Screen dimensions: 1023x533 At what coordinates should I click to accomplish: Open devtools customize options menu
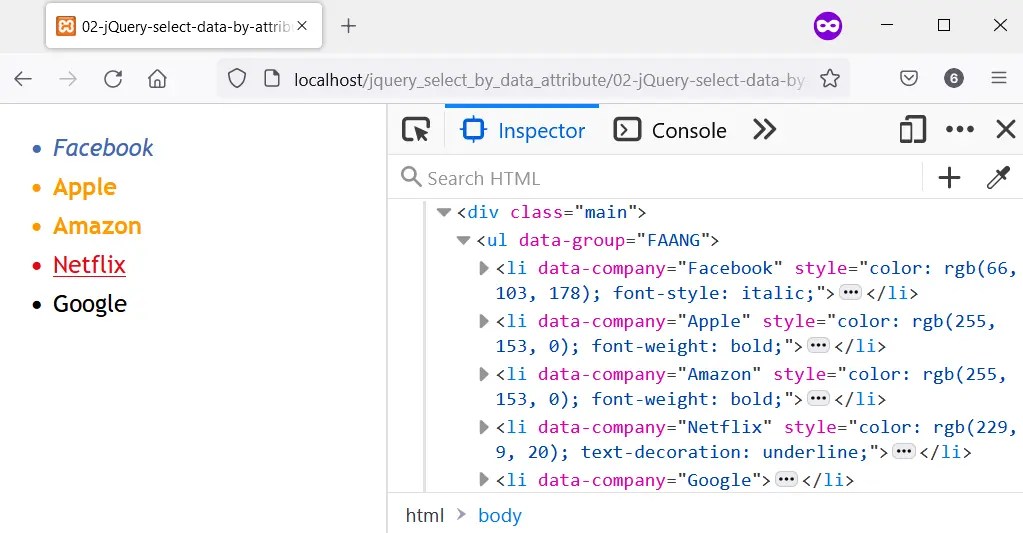(x=960, y=129)
